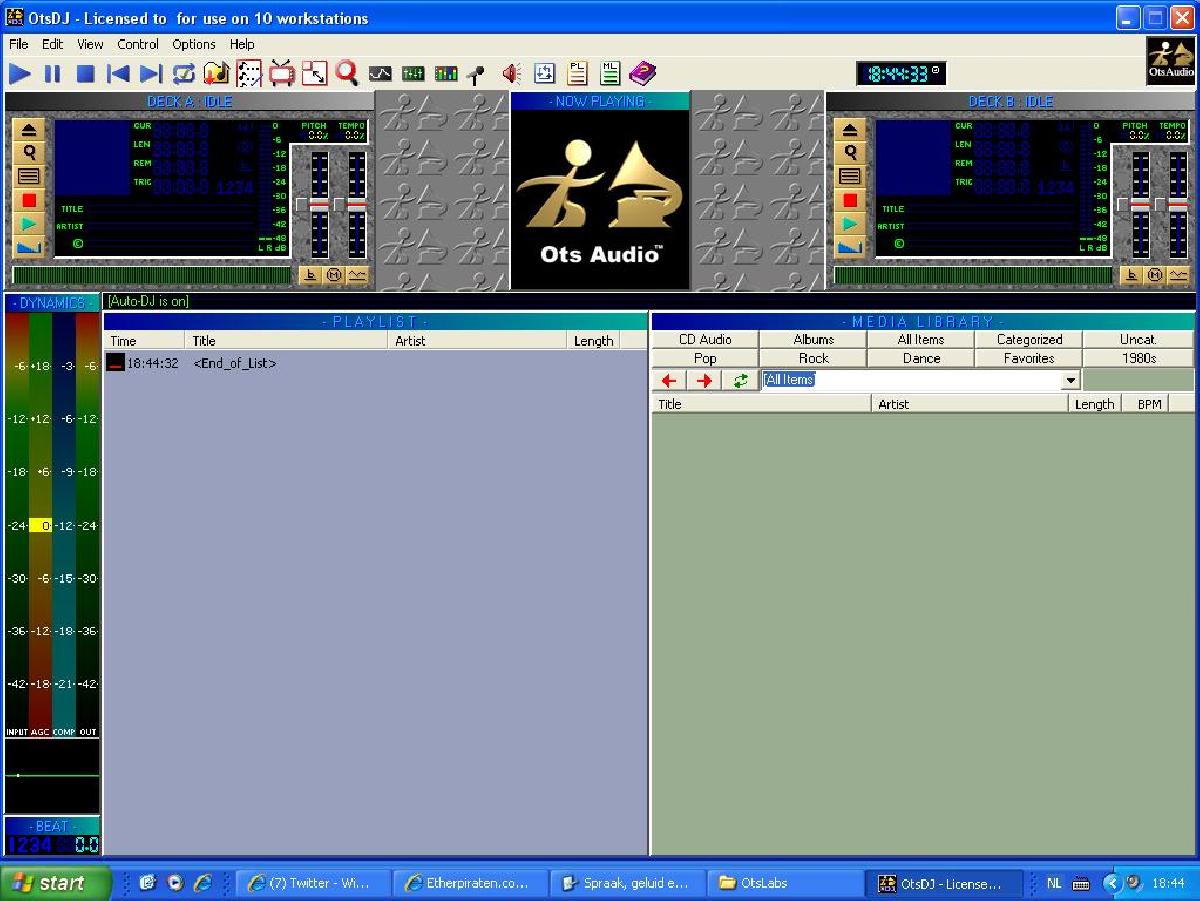Click the Deck A pitch slider handle
The image size is (1200, 901).
[319, 204]
